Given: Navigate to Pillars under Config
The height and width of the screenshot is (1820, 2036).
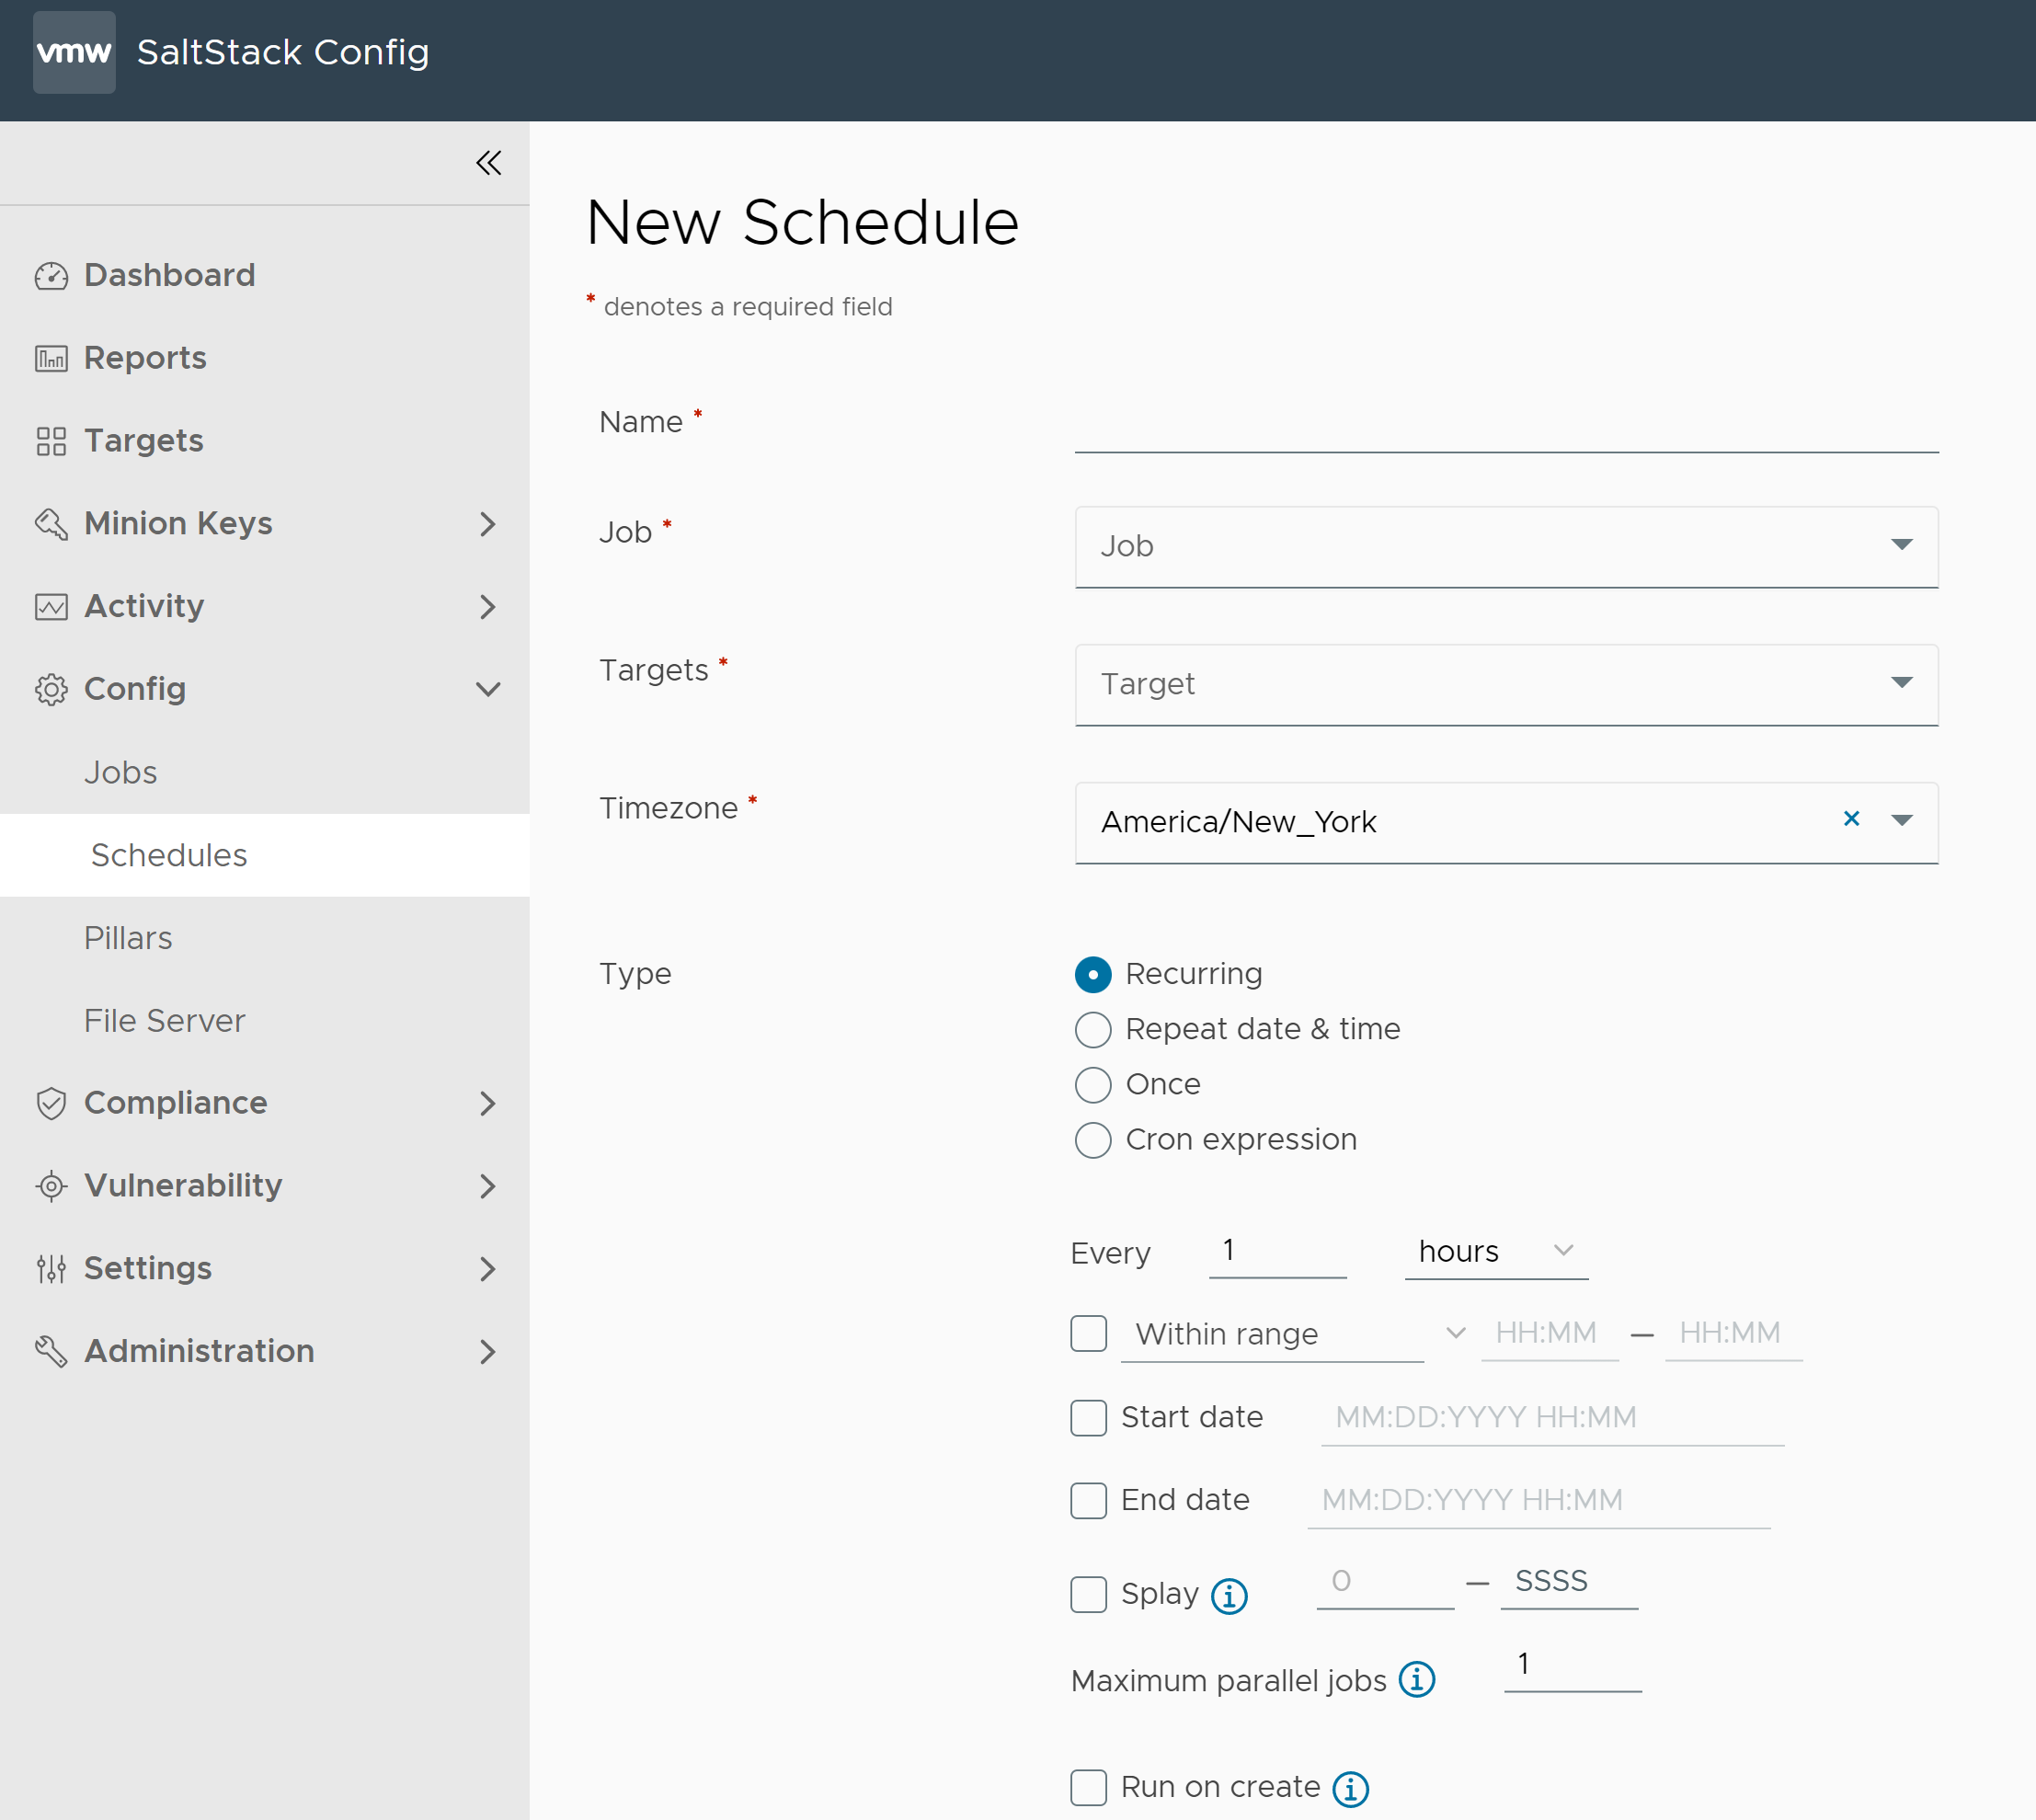Looking at the screenshot, I should pos(128,936).
